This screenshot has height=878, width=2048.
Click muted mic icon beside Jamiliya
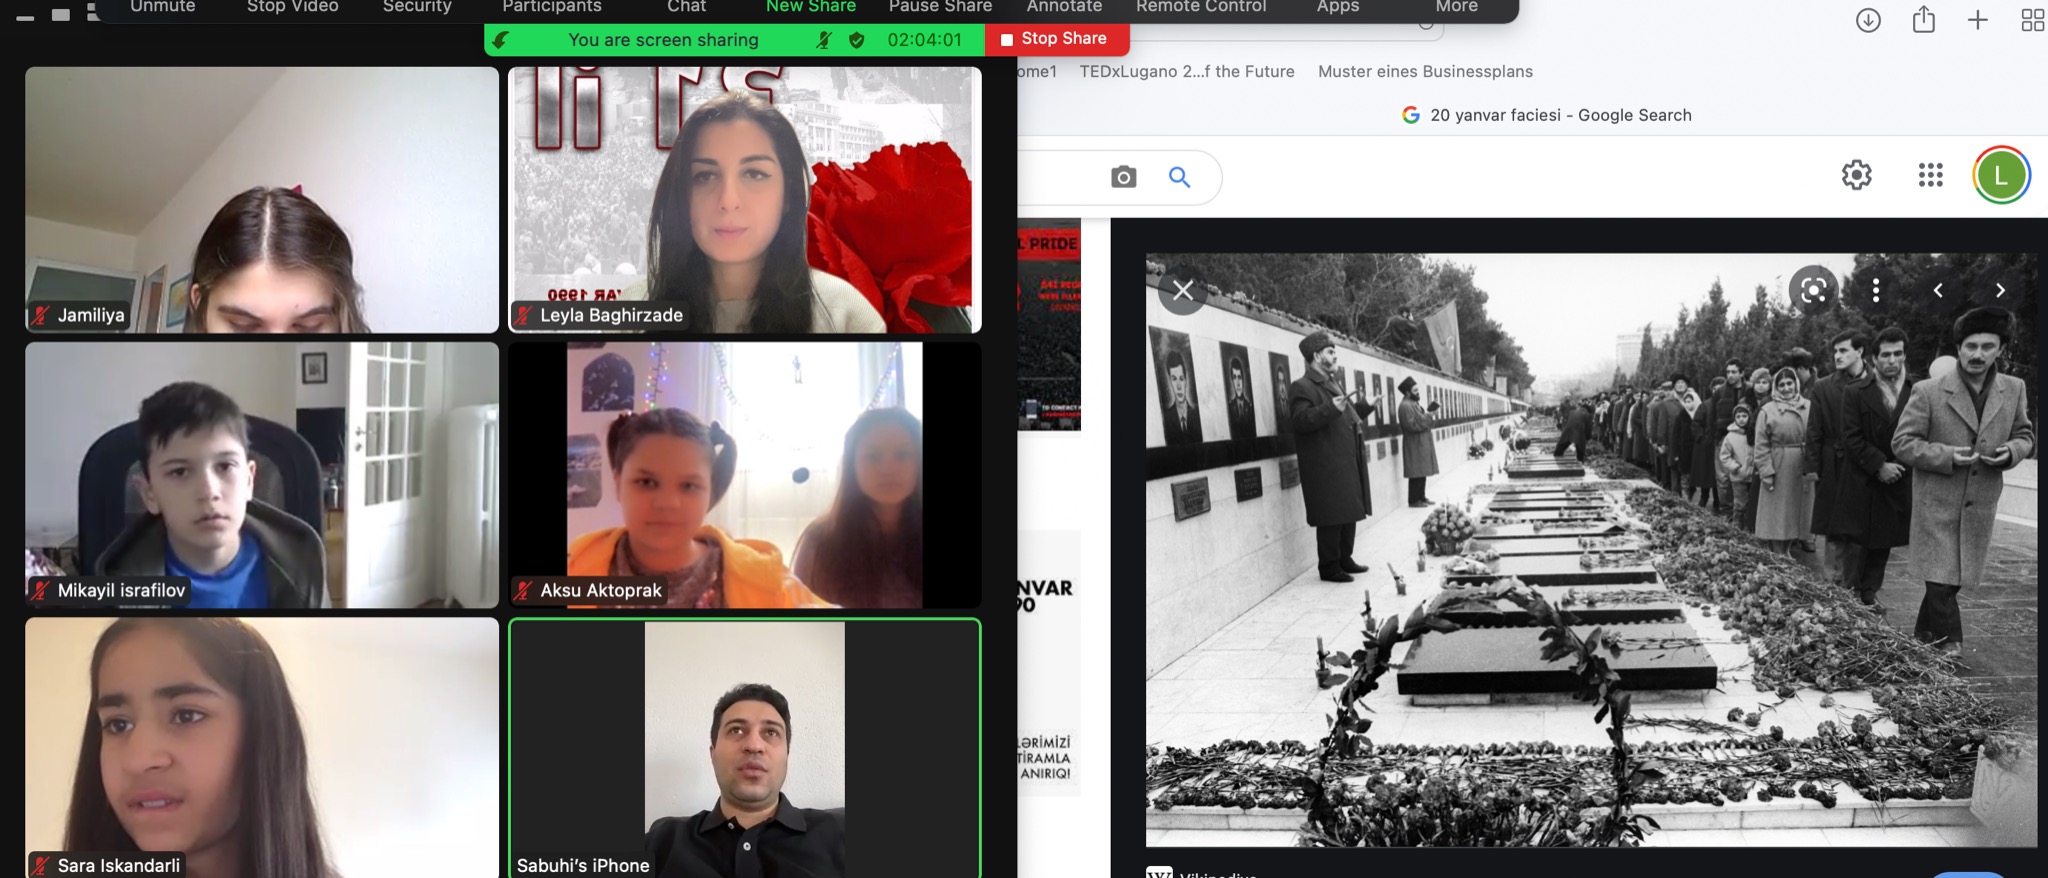(41, 315)
